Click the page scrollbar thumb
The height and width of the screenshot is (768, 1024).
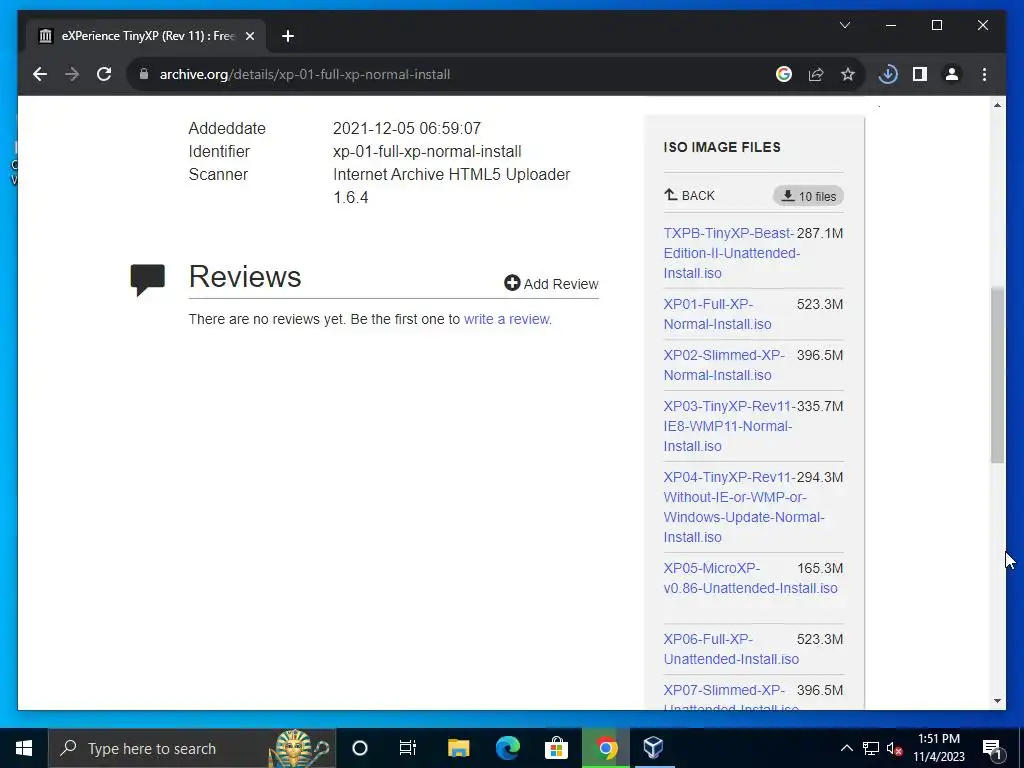[997, 376]
